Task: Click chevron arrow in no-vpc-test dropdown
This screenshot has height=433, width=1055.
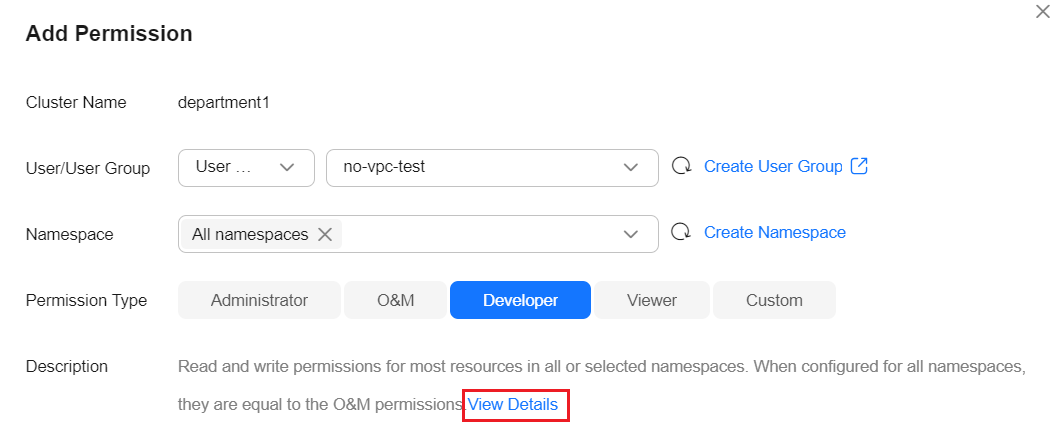Action: (x=630, y=167)
